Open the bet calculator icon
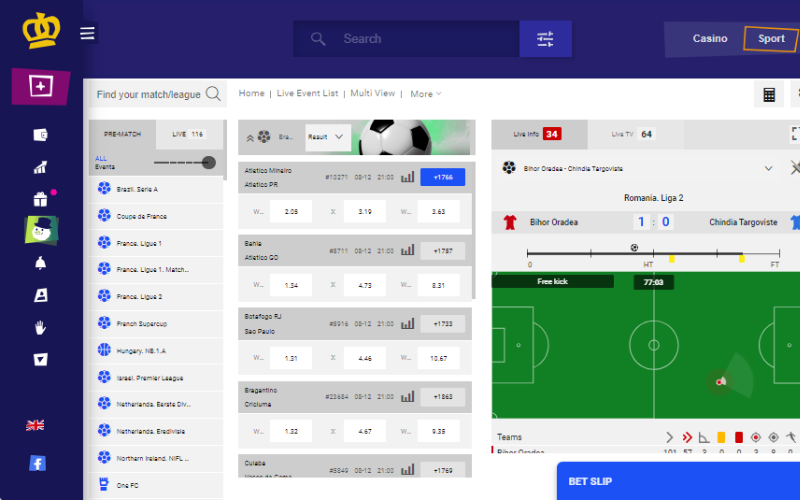 (x=769, y=94)
